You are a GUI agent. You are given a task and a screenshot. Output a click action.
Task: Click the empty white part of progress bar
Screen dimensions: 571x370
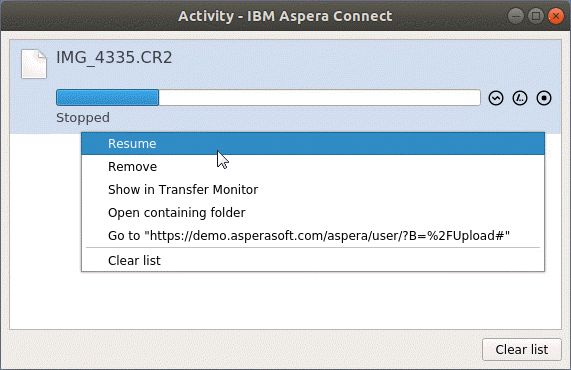coord(319,98)
